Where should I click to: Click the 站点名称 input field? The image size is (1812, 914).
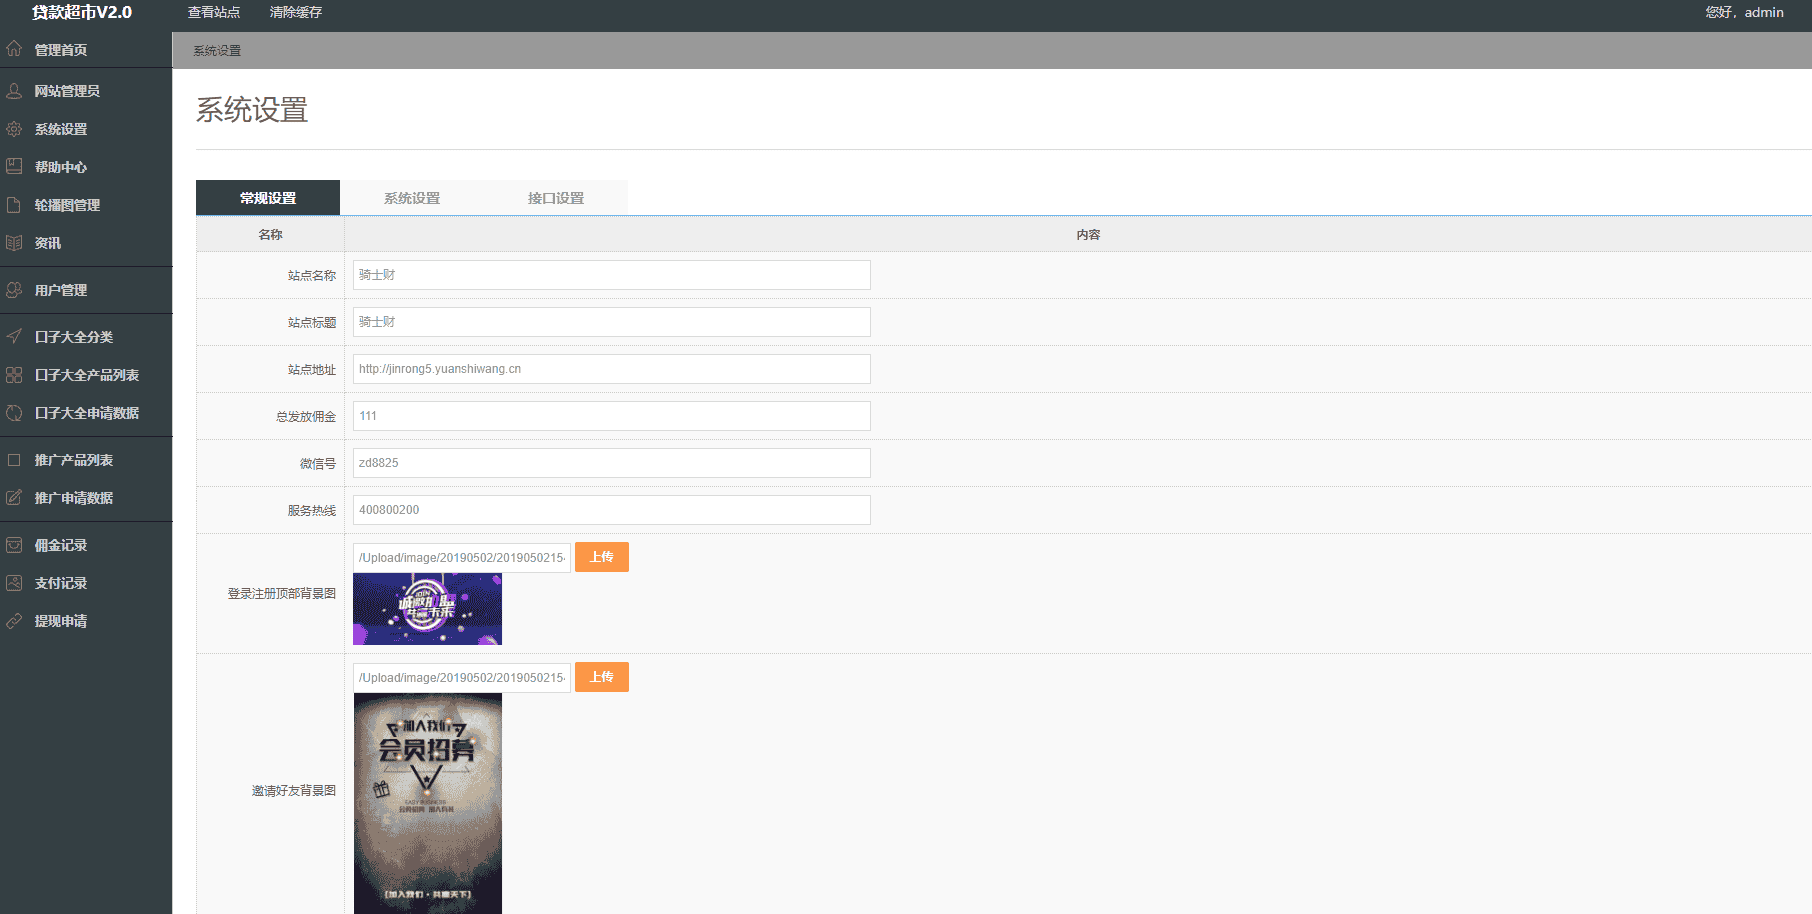tap(612, 275)
